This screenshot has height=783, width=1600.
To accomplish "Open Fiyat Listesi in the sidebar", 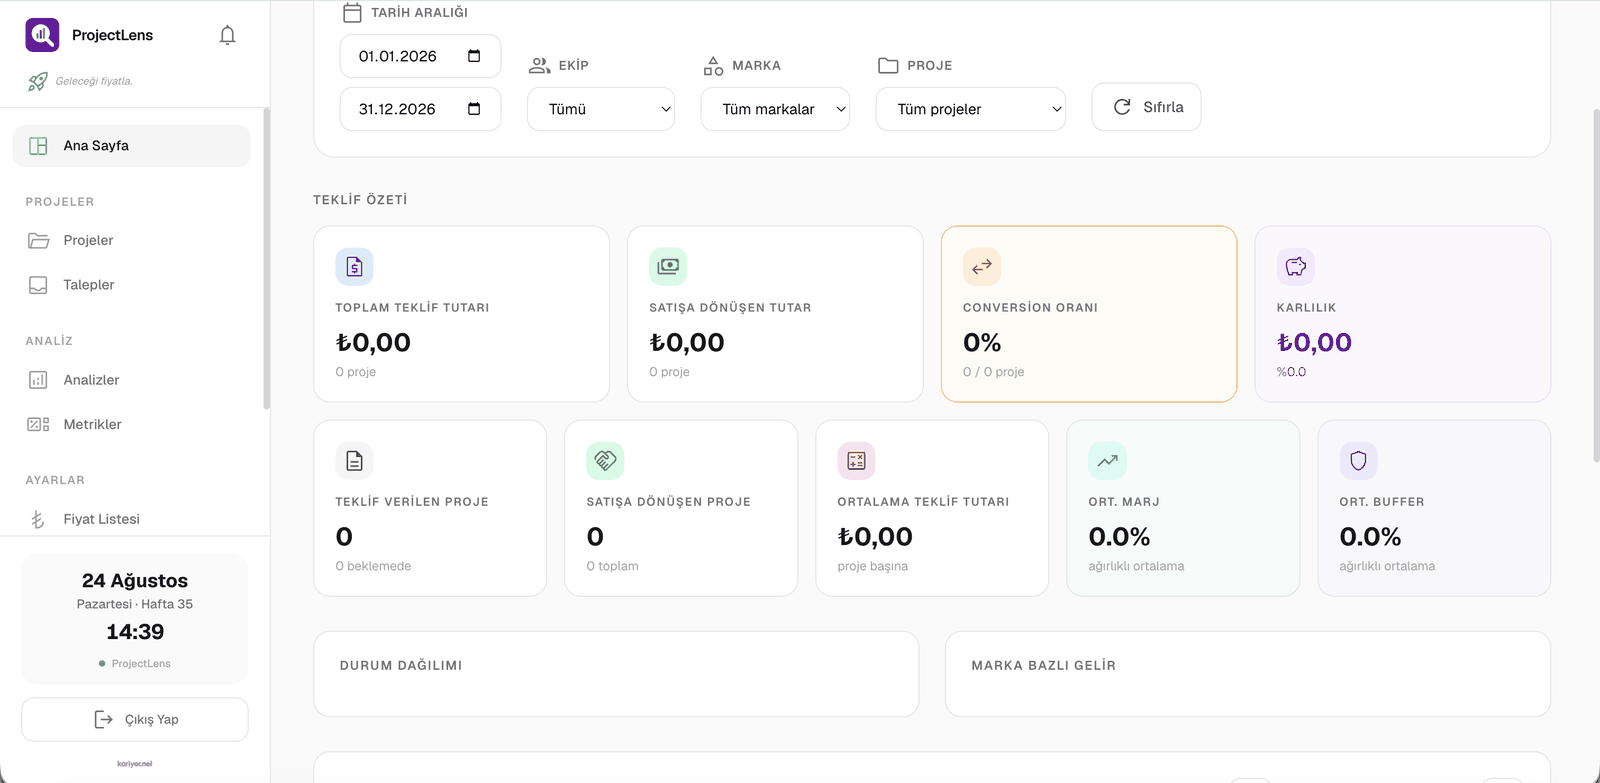I will (132, 519).
